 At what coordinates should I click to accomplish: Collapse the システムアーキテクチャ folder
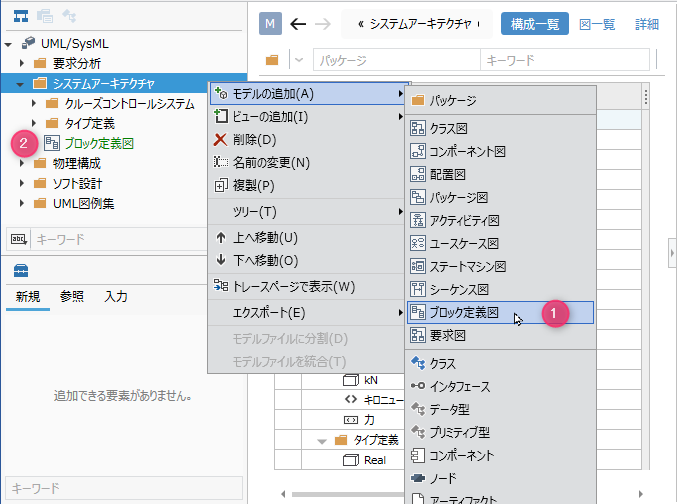coord(20,84)
